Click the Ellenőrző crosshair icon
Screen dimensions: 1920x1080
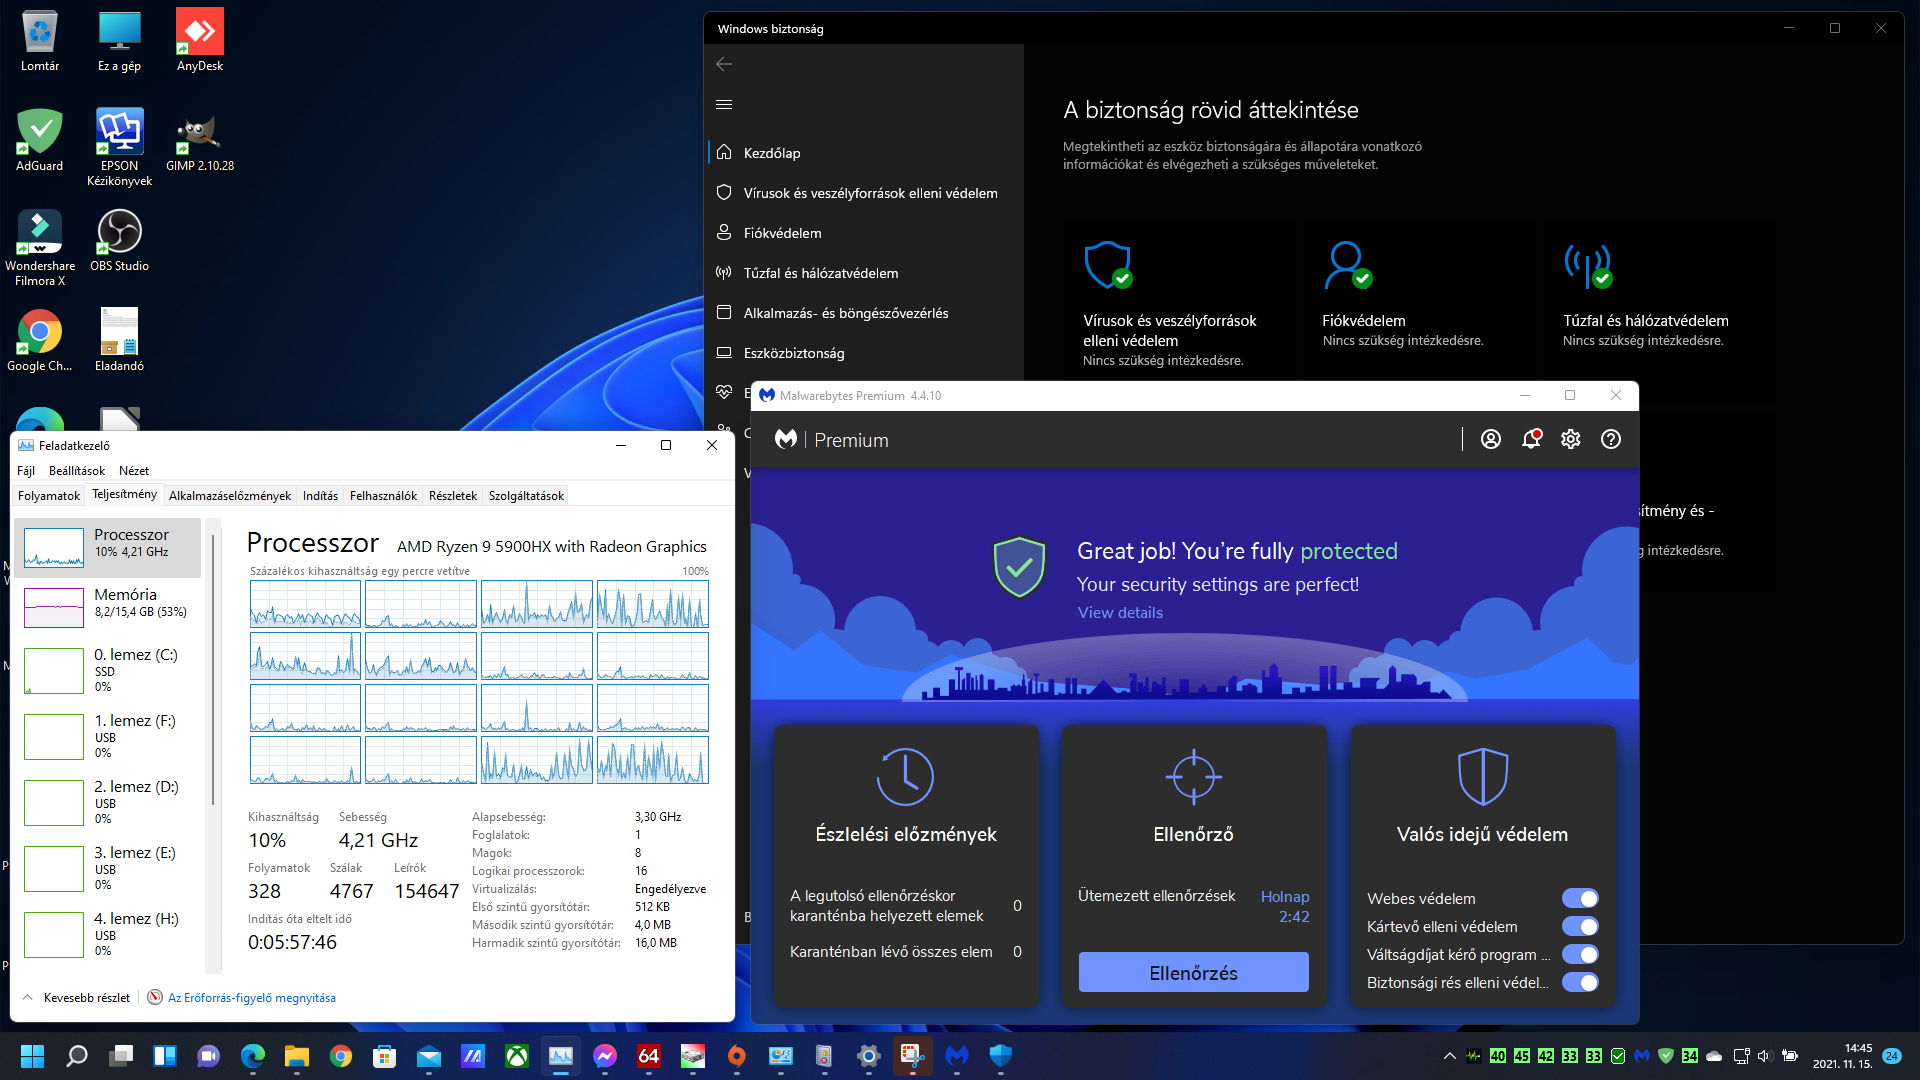point(1193,776)
